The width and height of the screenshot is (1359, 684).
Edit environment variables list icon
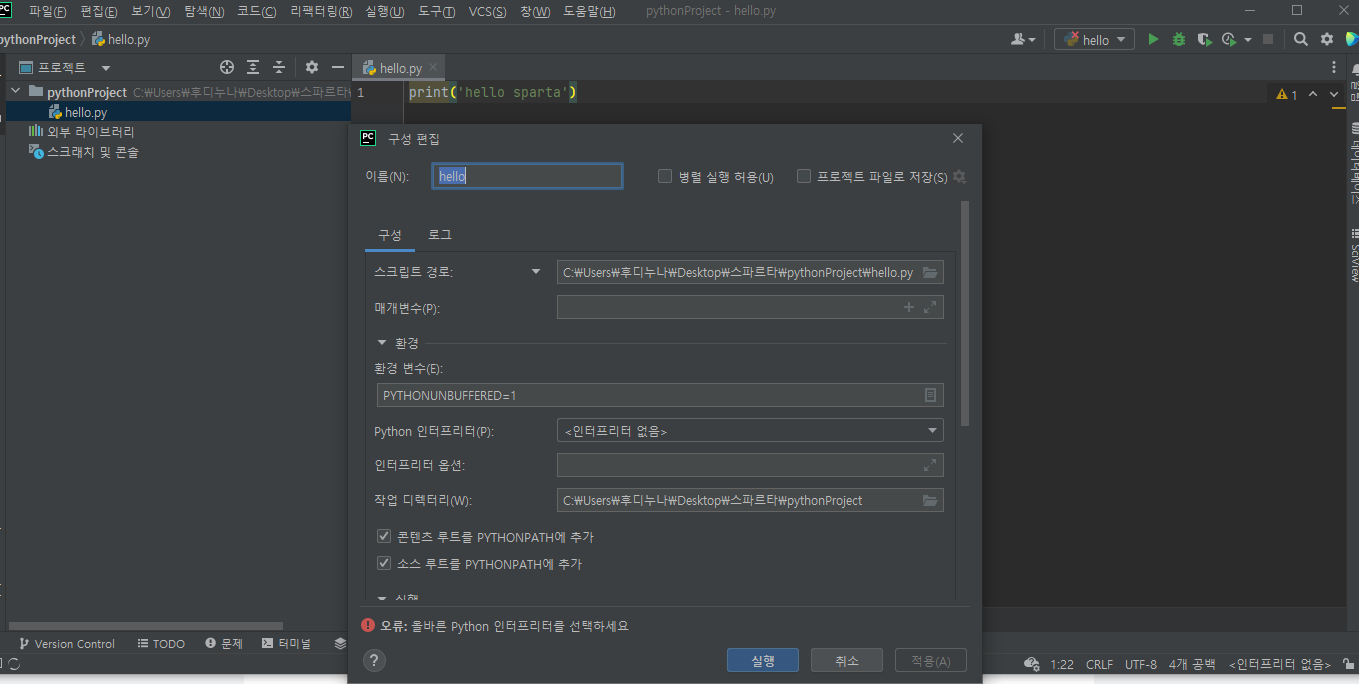click(930, 395)
